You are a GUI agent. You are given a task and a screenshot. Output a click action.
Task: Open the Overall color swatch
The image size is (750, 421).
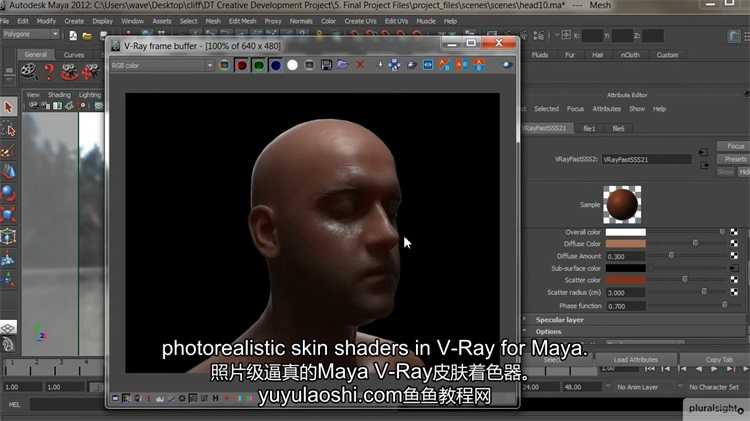pyautogui.click(x=626, y=232)
